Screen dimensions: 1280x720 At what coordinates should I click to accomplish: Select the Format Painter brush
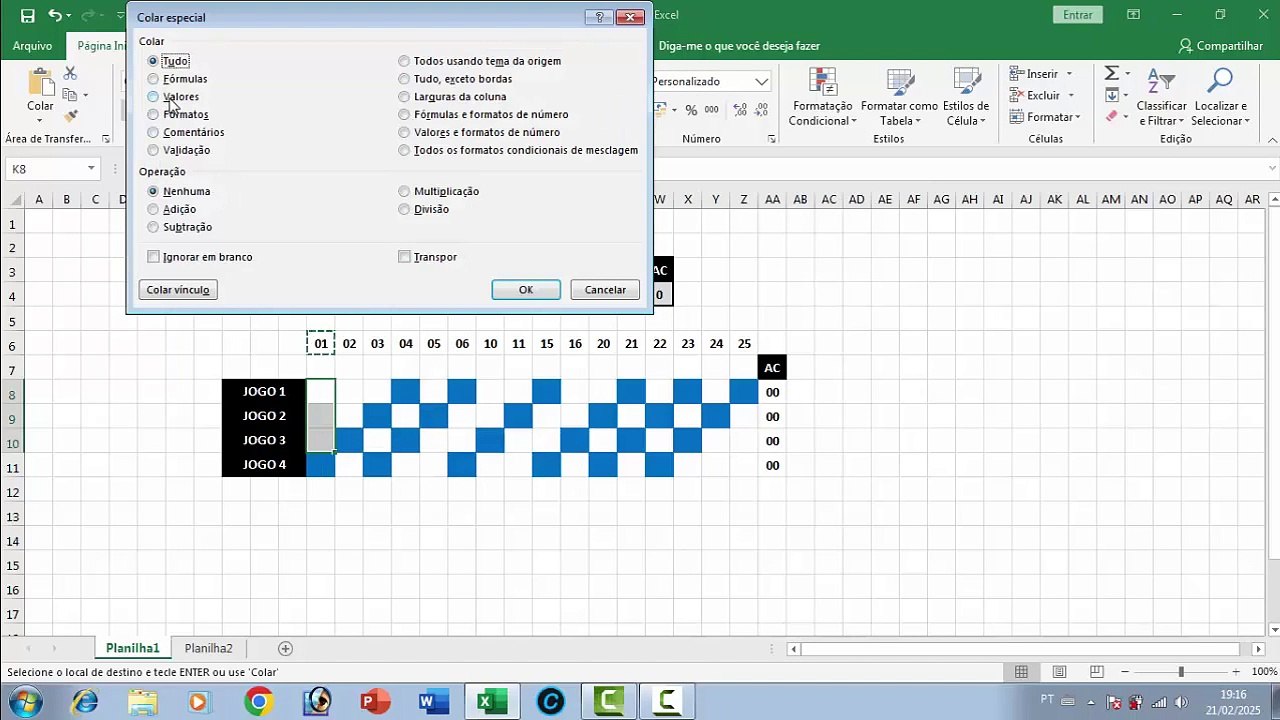(70, 116)
